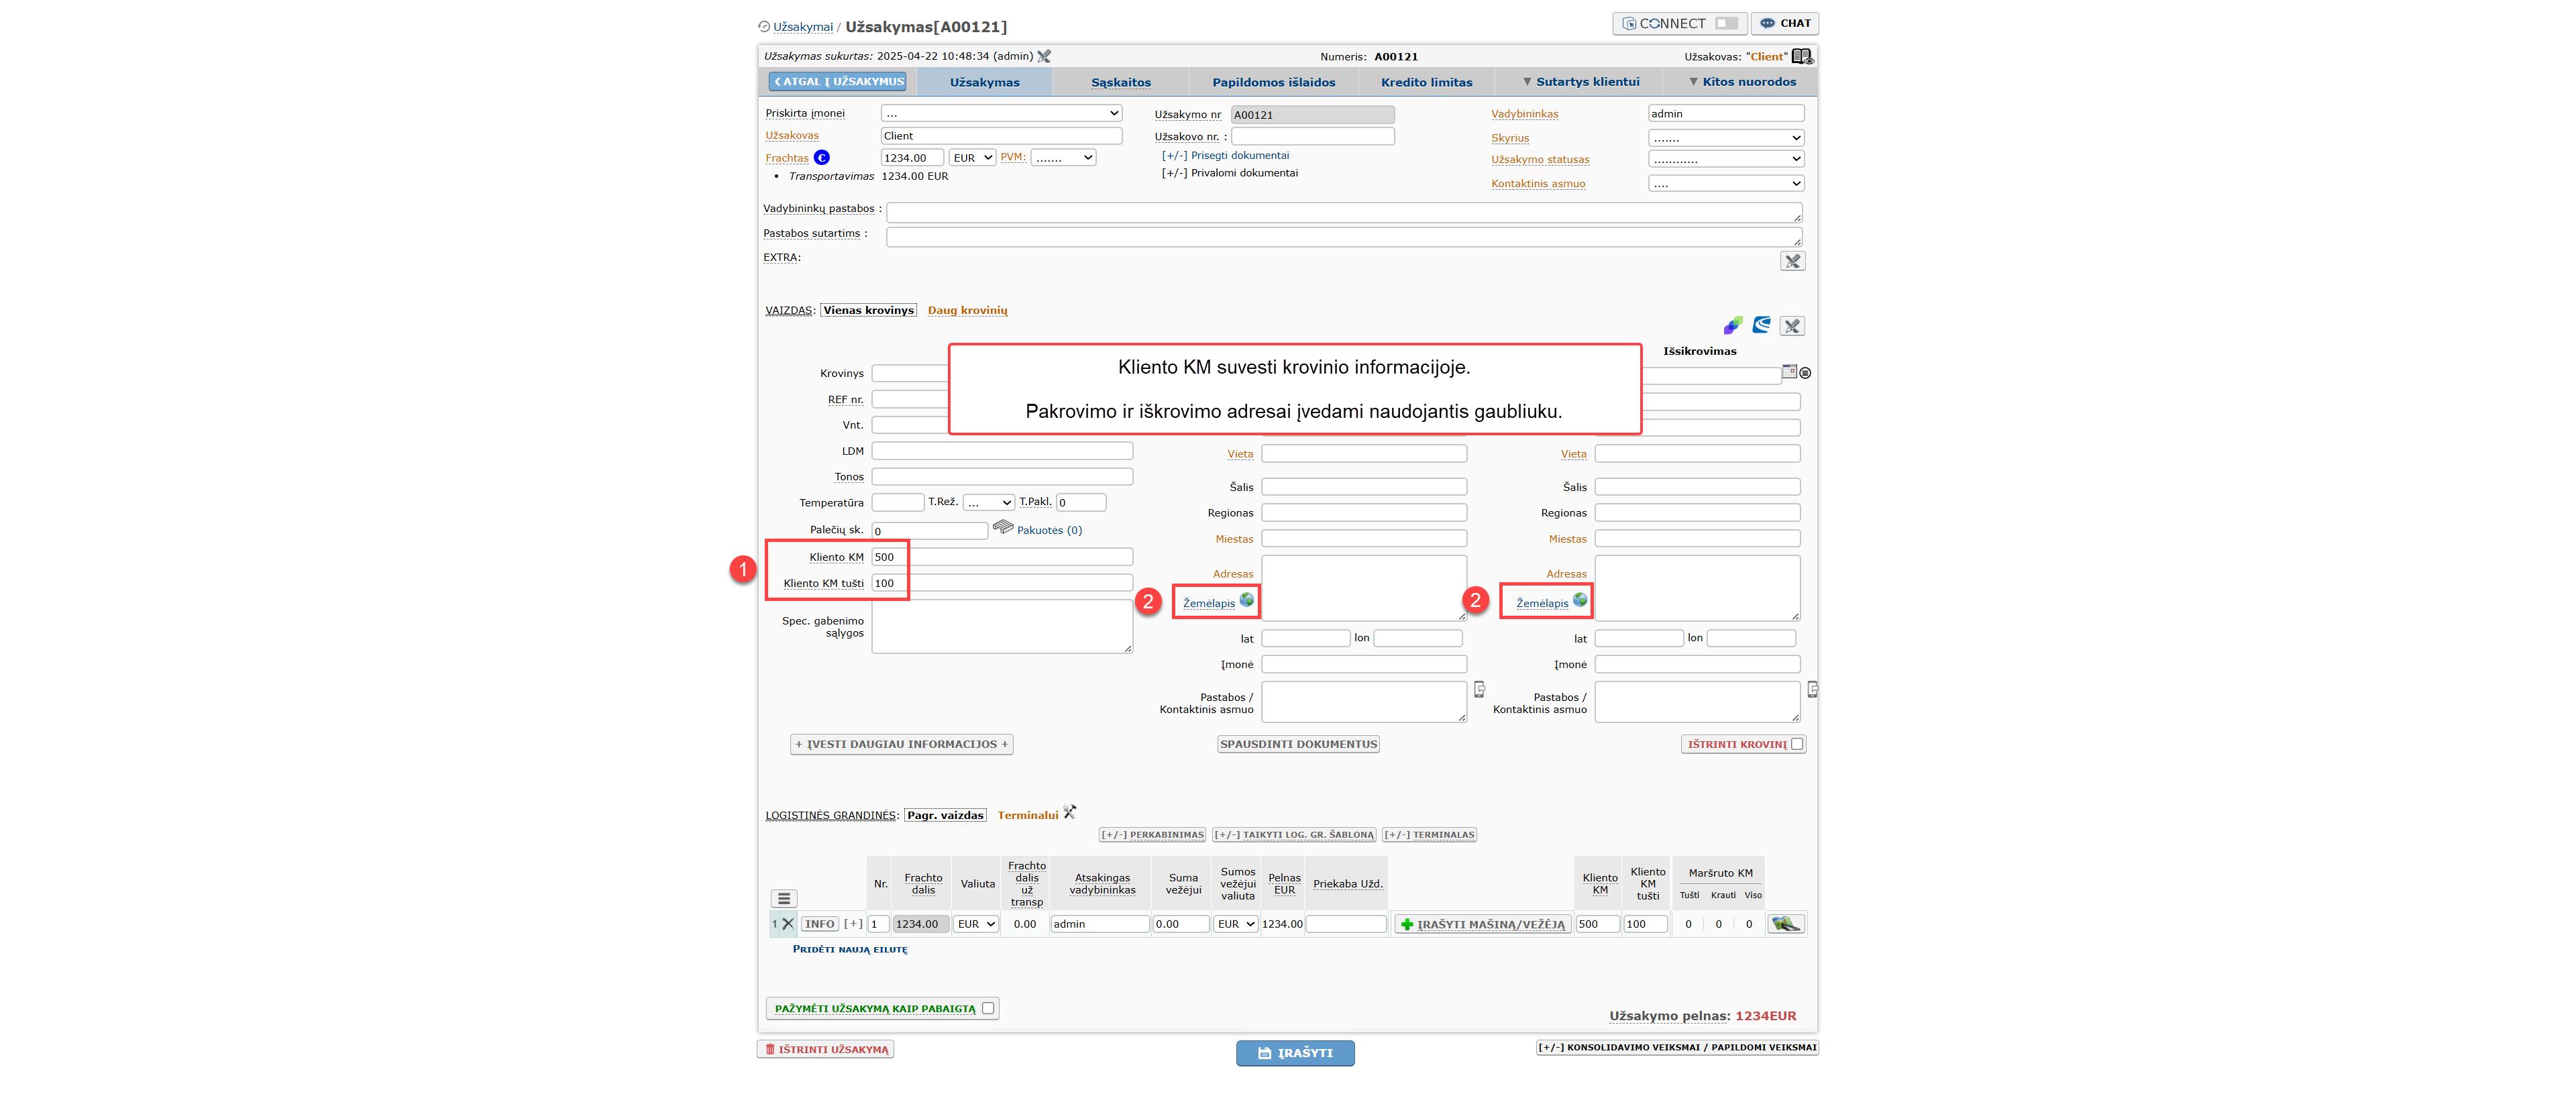Open the Priskirta įmonei dropdown
Screen dimensions: 2576x1094
click(1001, 114)
